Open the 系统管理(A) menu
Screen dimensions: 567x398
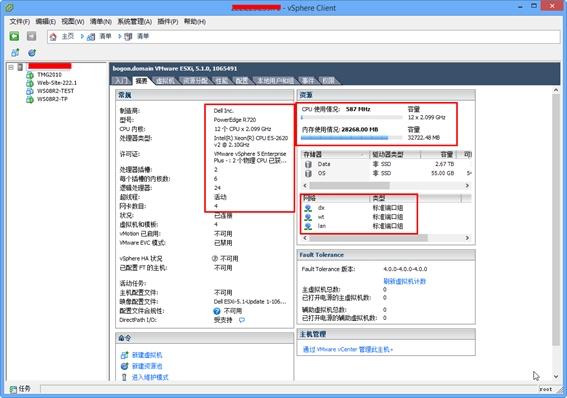tap(135, 22)
